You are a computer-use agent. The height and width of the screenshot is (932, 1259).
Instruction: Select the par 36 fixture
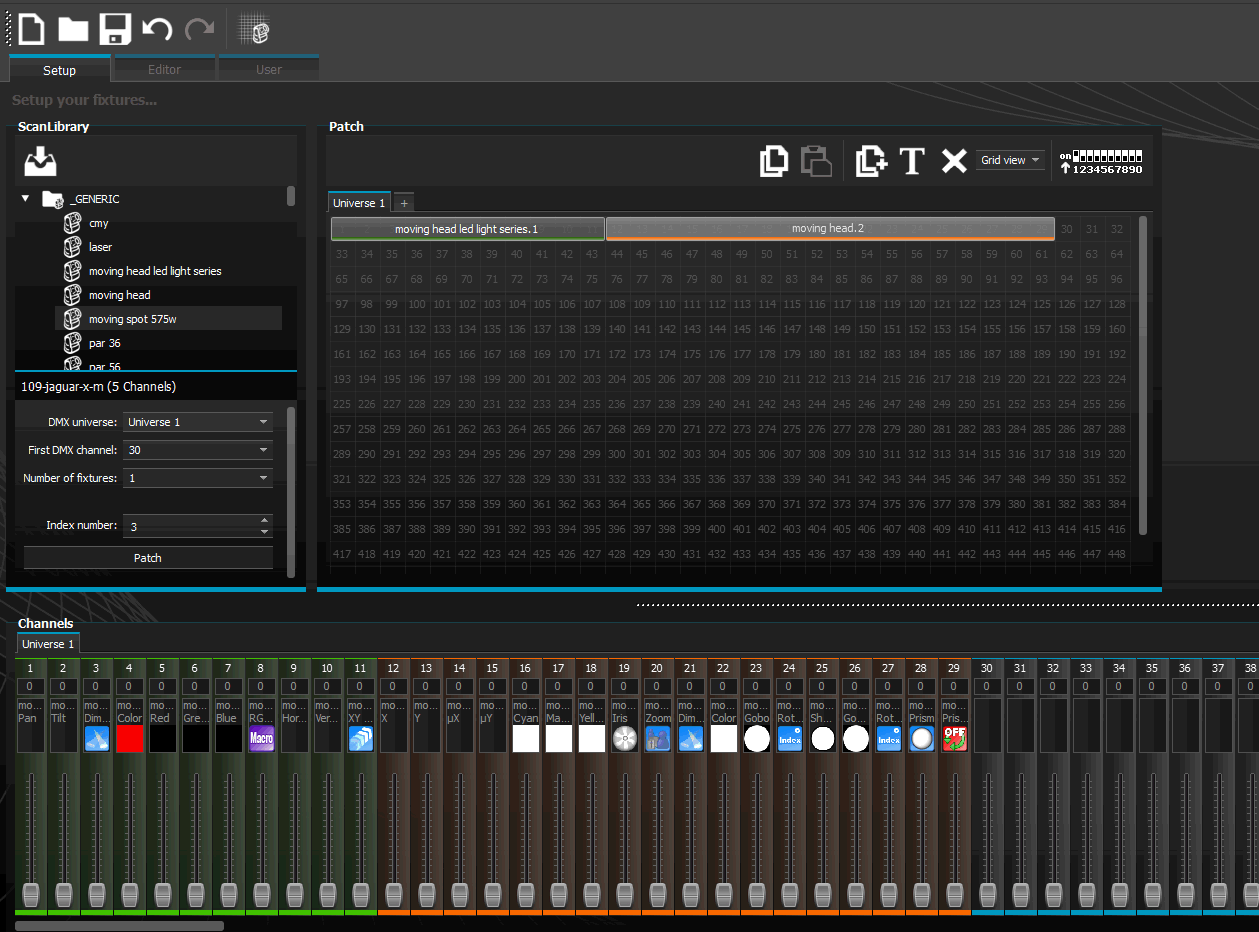pyautogui.click(x=105, y=343)
